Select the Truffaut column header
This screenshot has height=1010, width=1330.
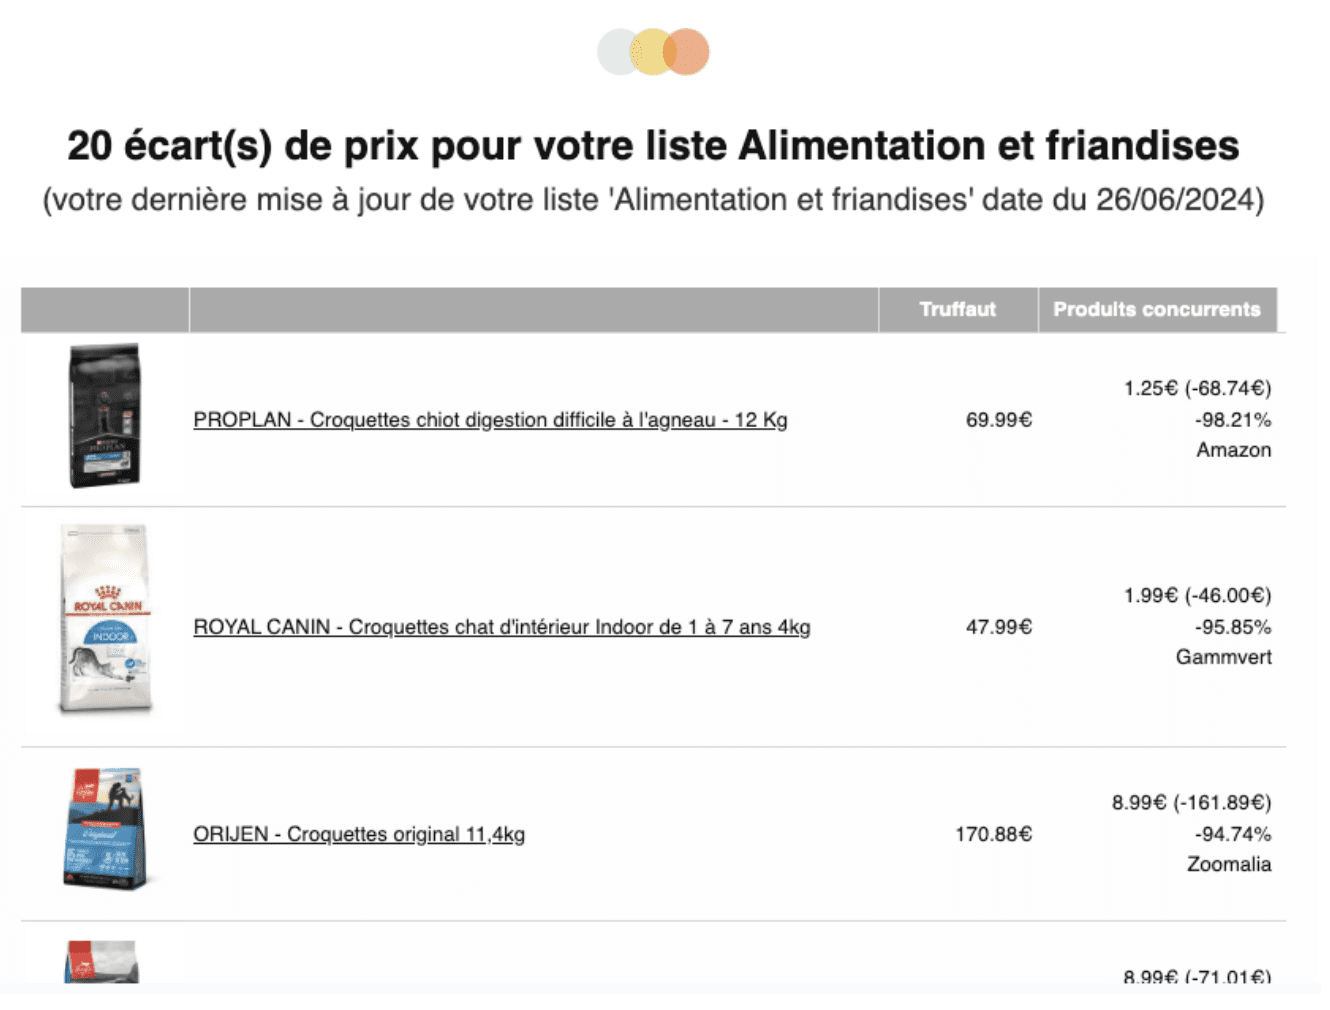click(957, 309)
